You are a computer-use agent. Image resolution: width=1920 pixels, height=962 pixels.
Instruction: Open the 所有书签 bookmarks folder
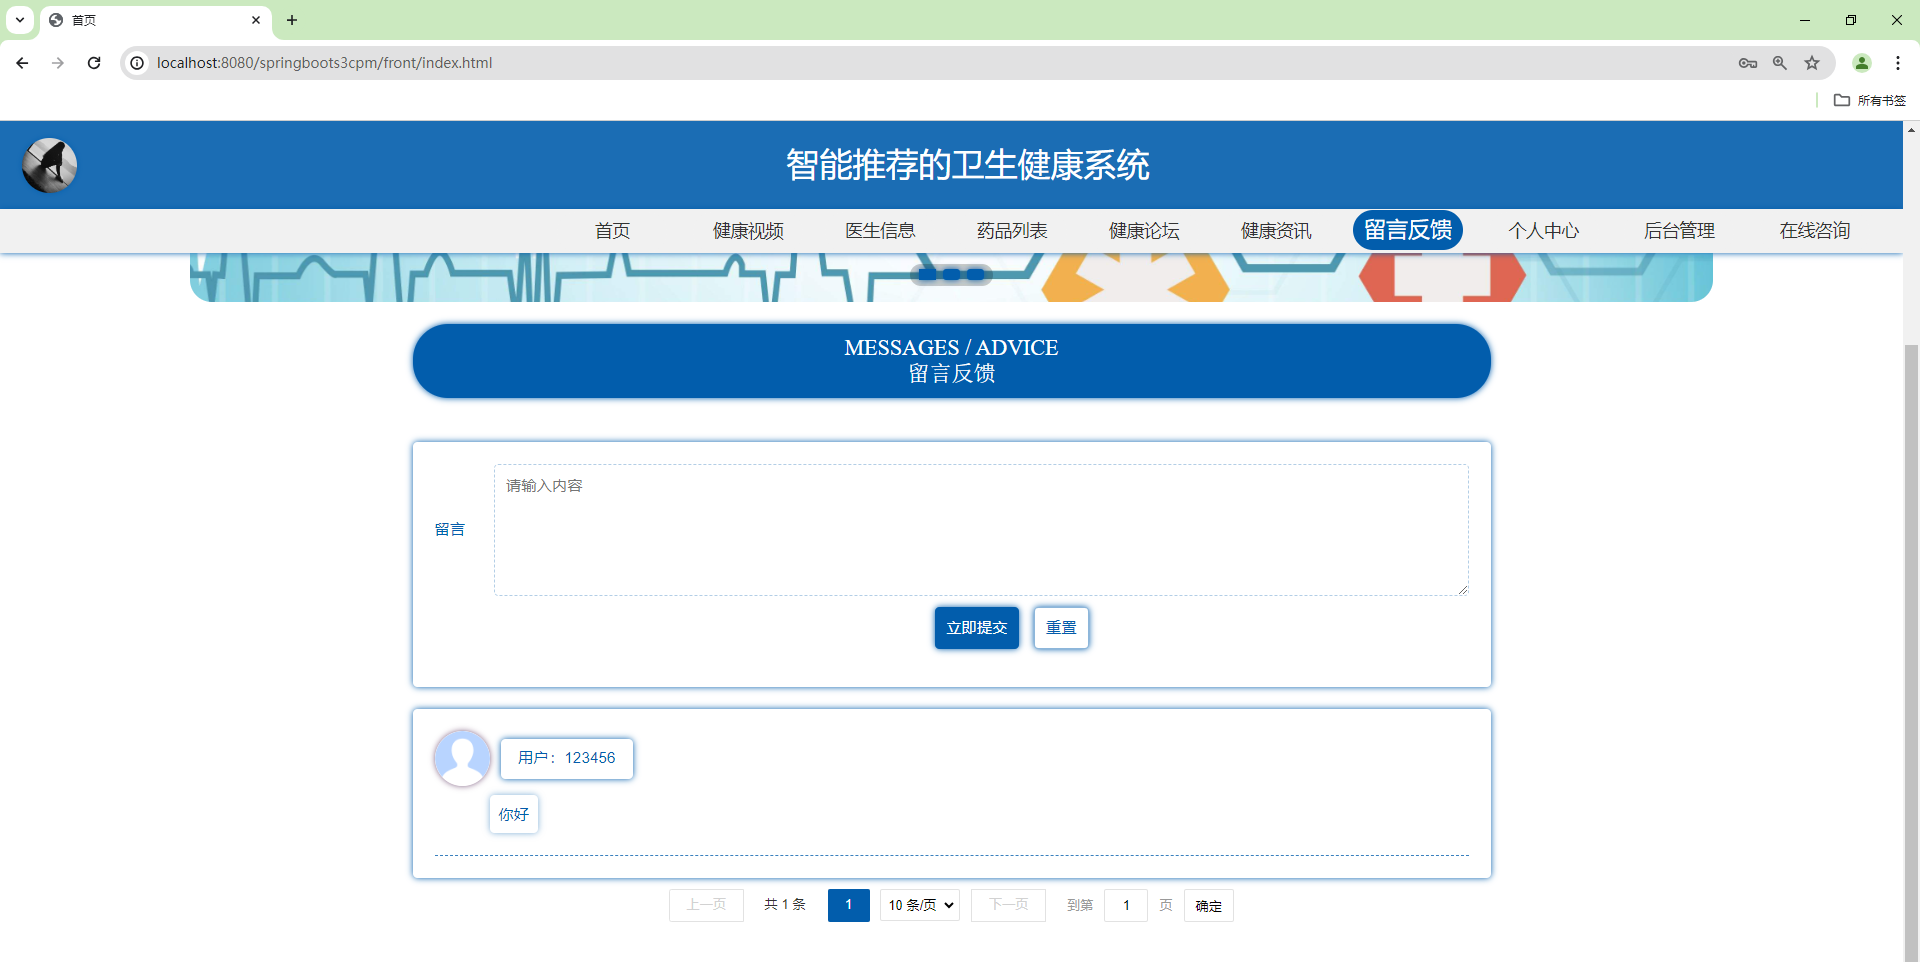pyautogui.click(x=1869, y=100)
